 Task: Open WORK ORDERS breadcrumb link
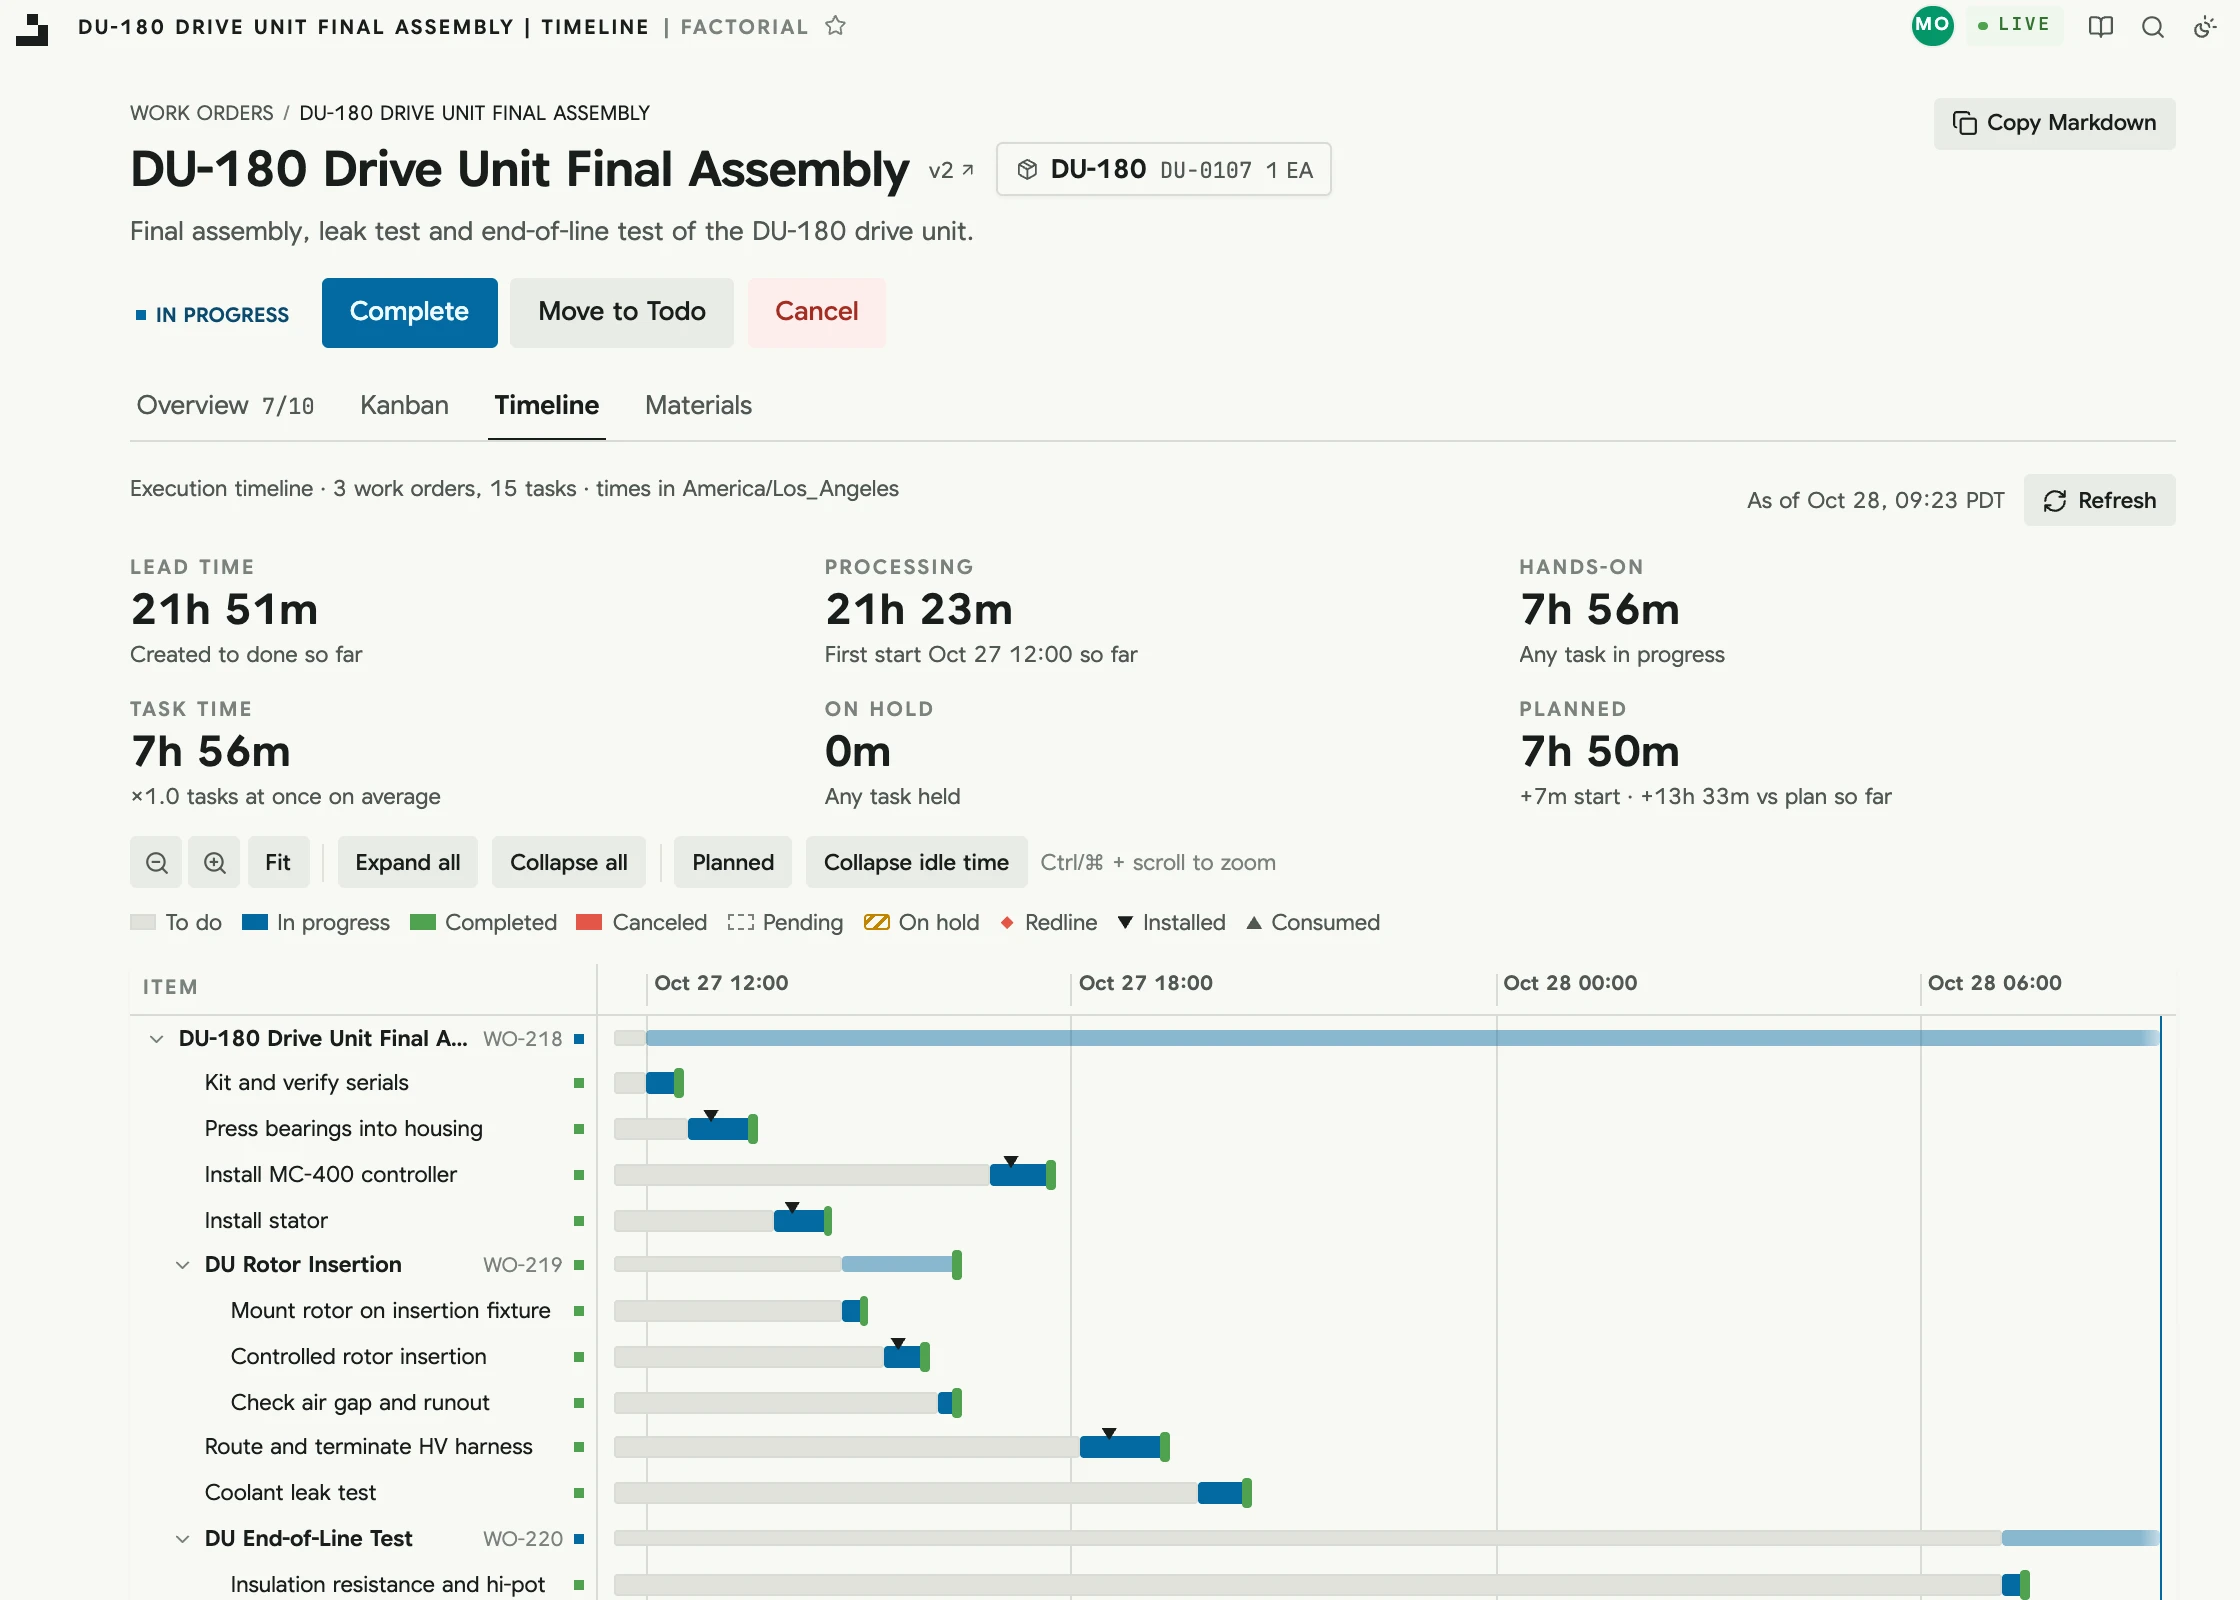coord(201,113)
